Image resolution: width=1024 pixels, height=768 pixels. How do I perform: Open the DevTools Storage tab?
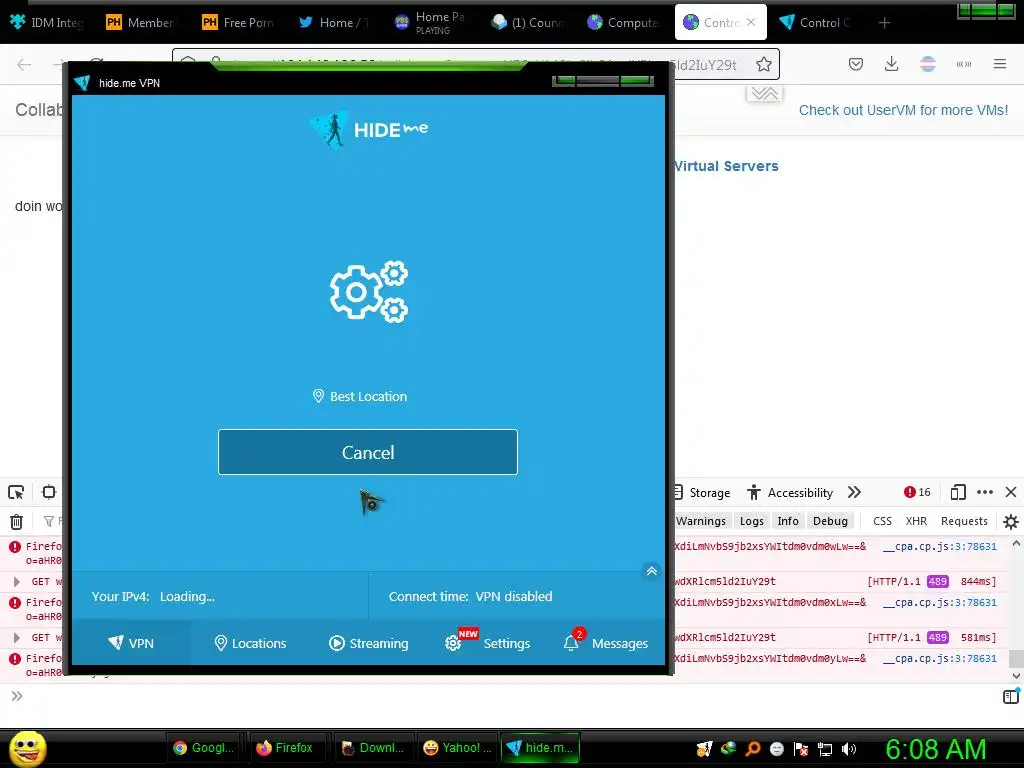coord(702,492)
